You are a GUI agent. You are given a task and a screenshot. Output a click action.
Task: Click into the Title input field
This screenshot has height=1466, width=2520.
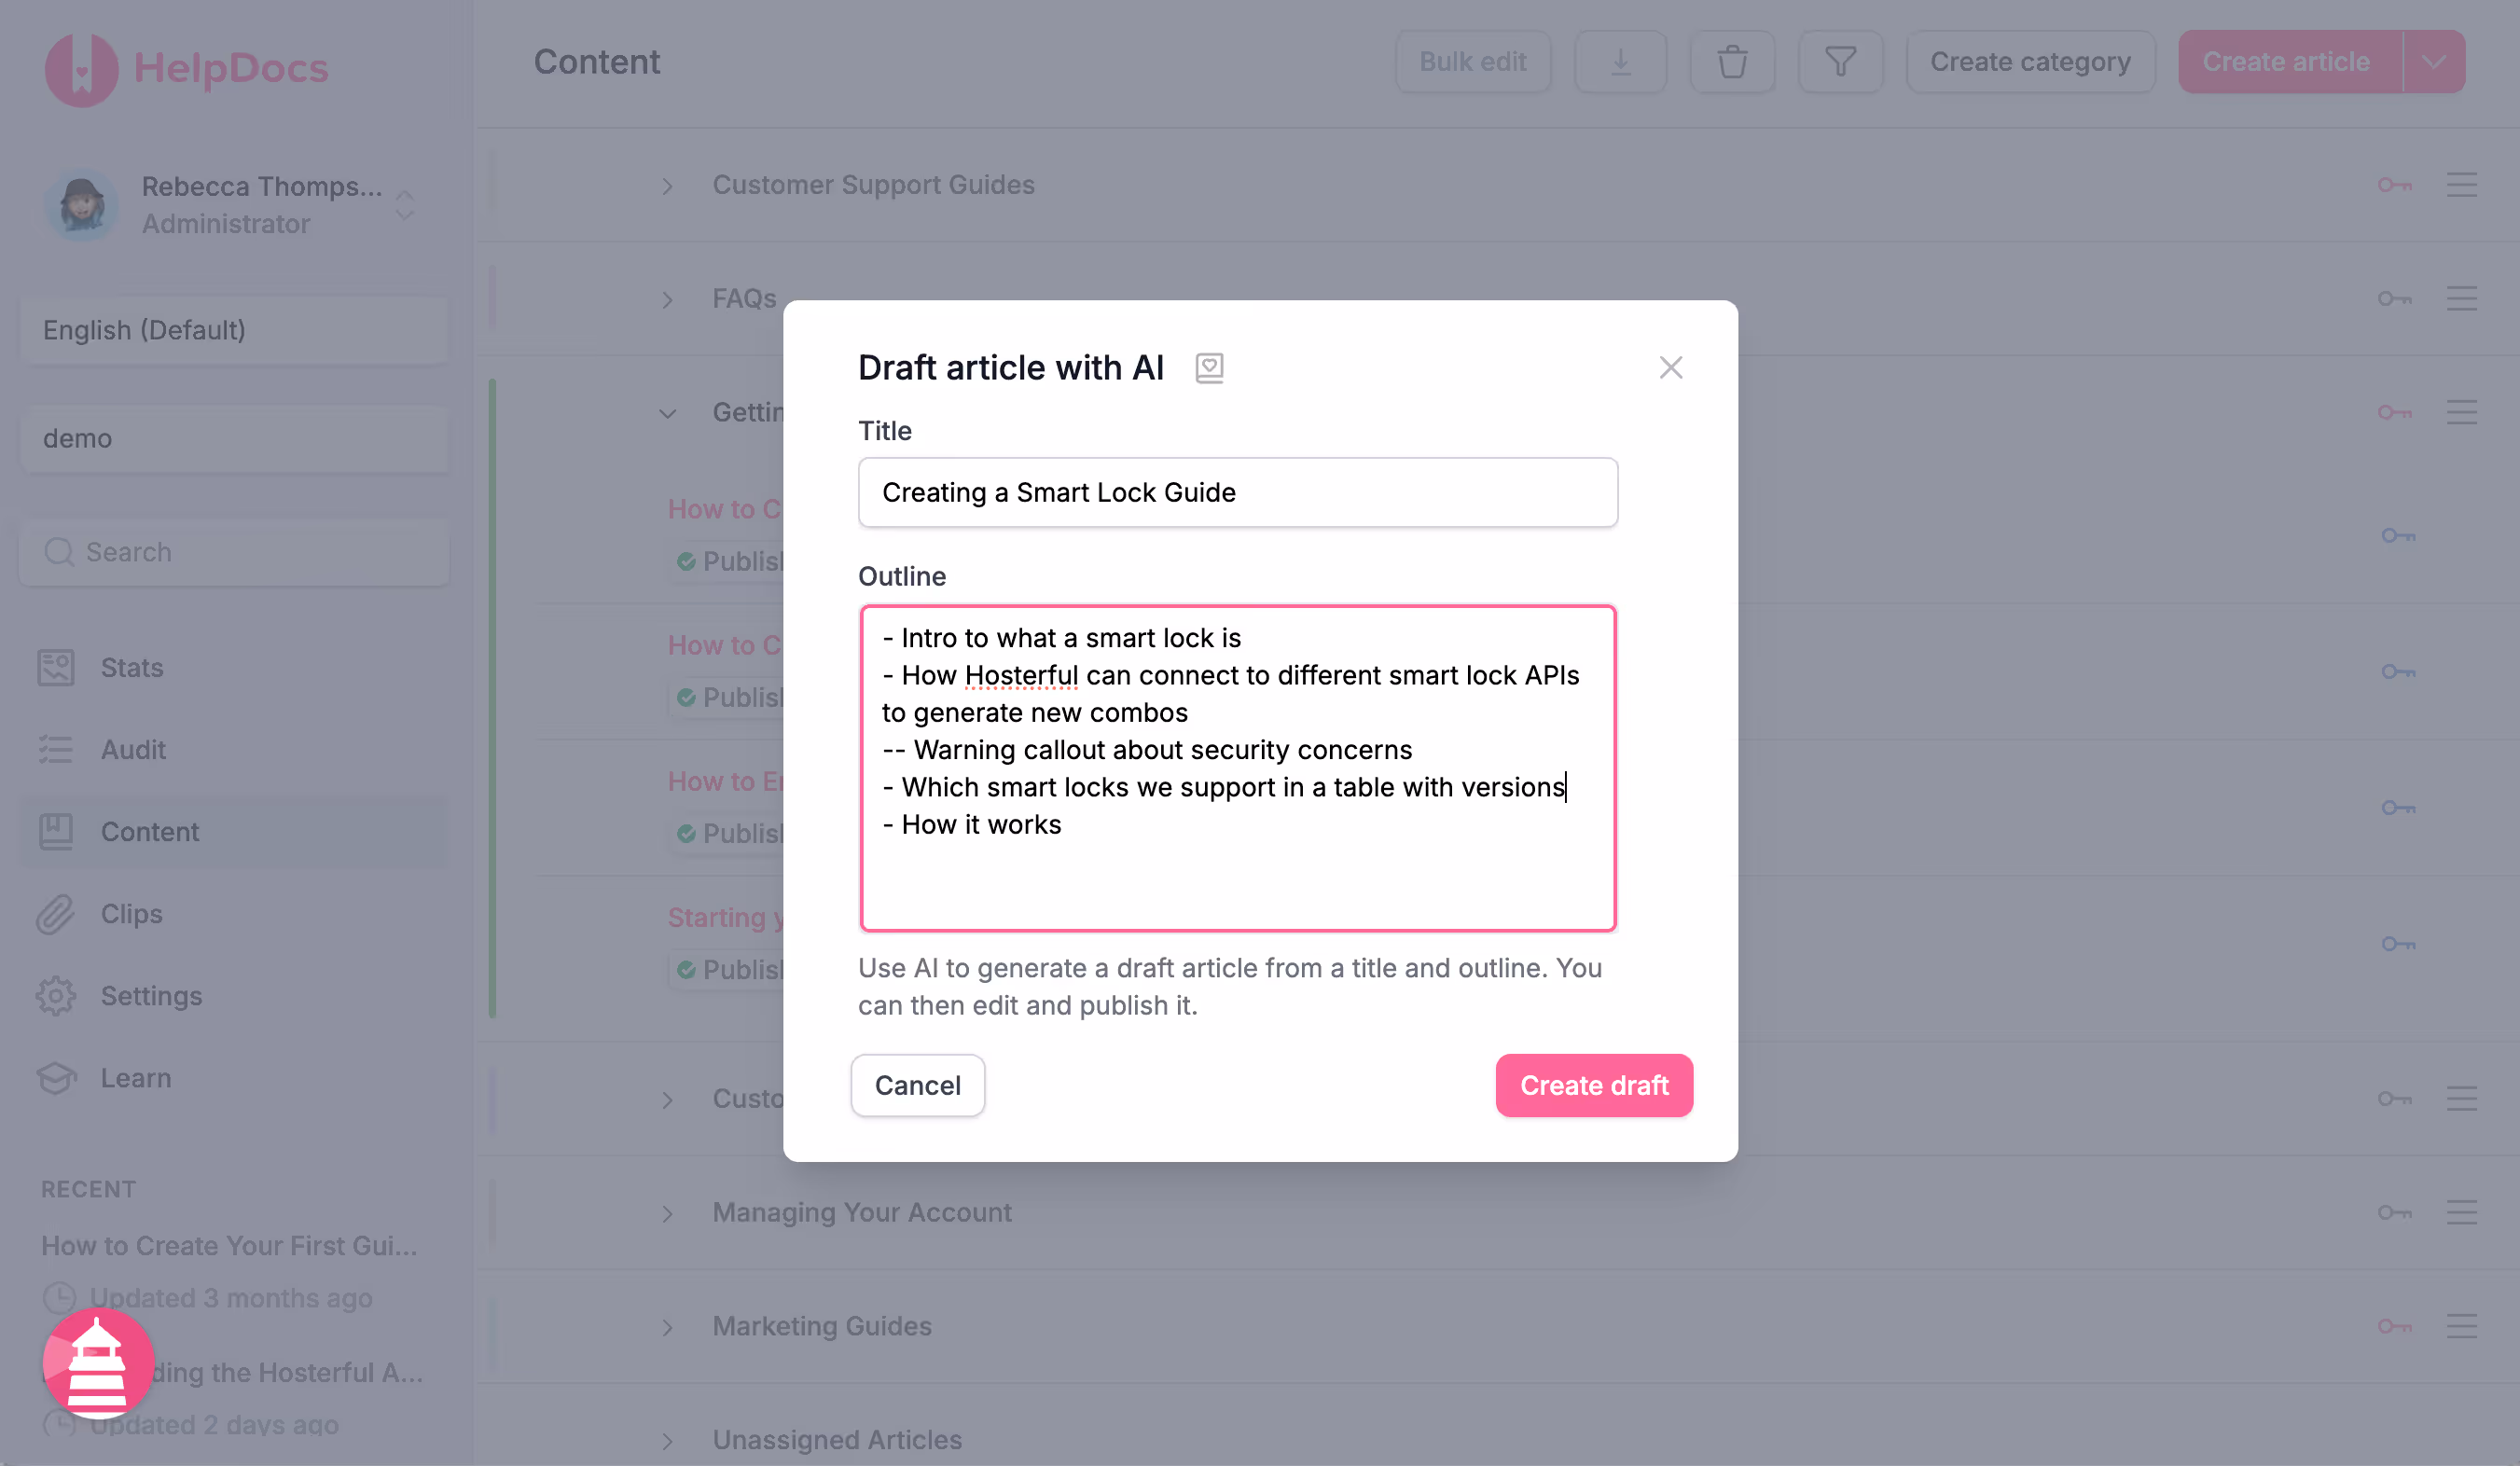point(1237,492)
